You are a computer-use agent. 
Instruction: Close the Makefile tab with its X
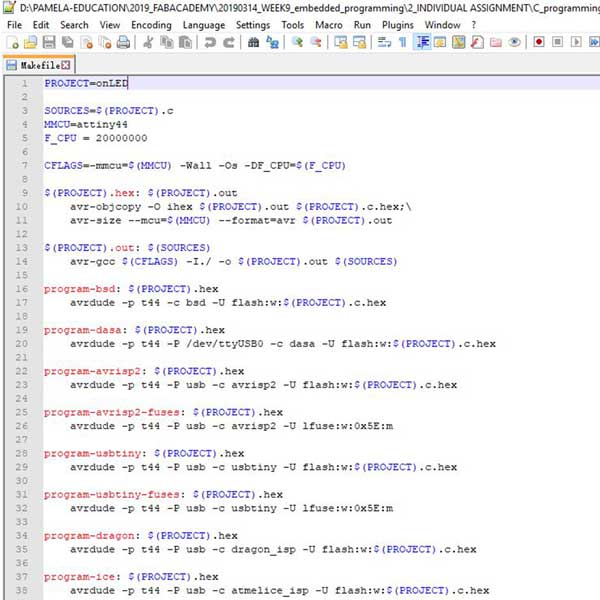click(66, 65)
